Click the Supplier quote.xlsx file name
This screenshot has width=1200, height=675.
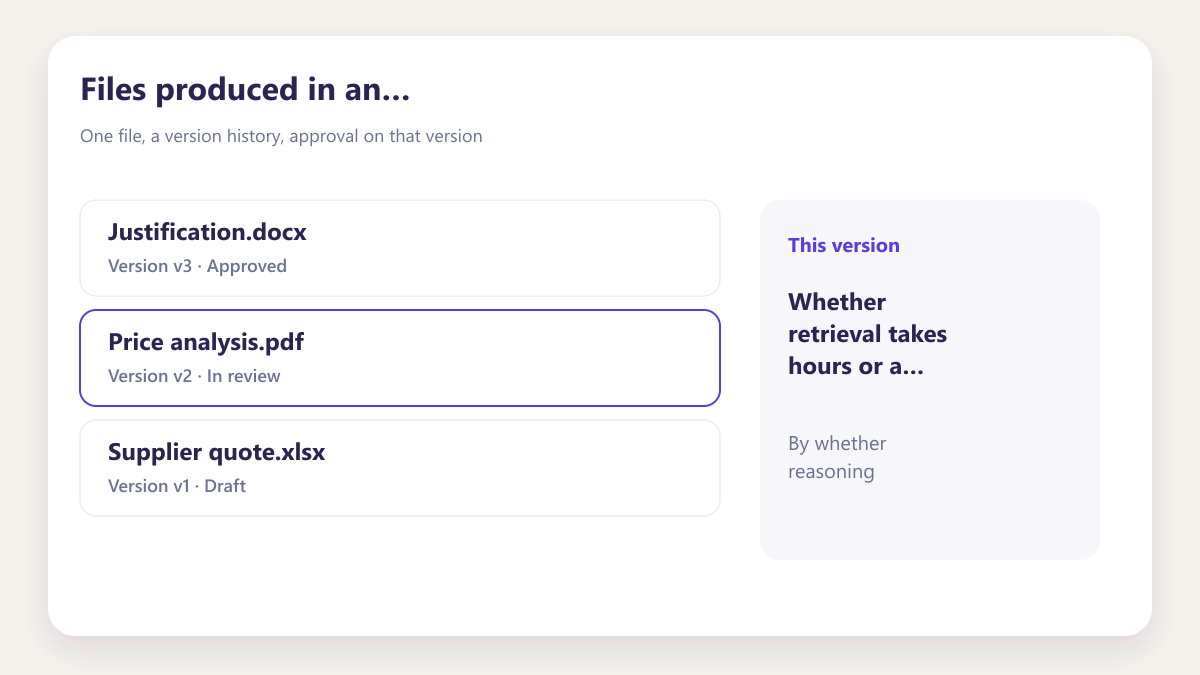216,452
